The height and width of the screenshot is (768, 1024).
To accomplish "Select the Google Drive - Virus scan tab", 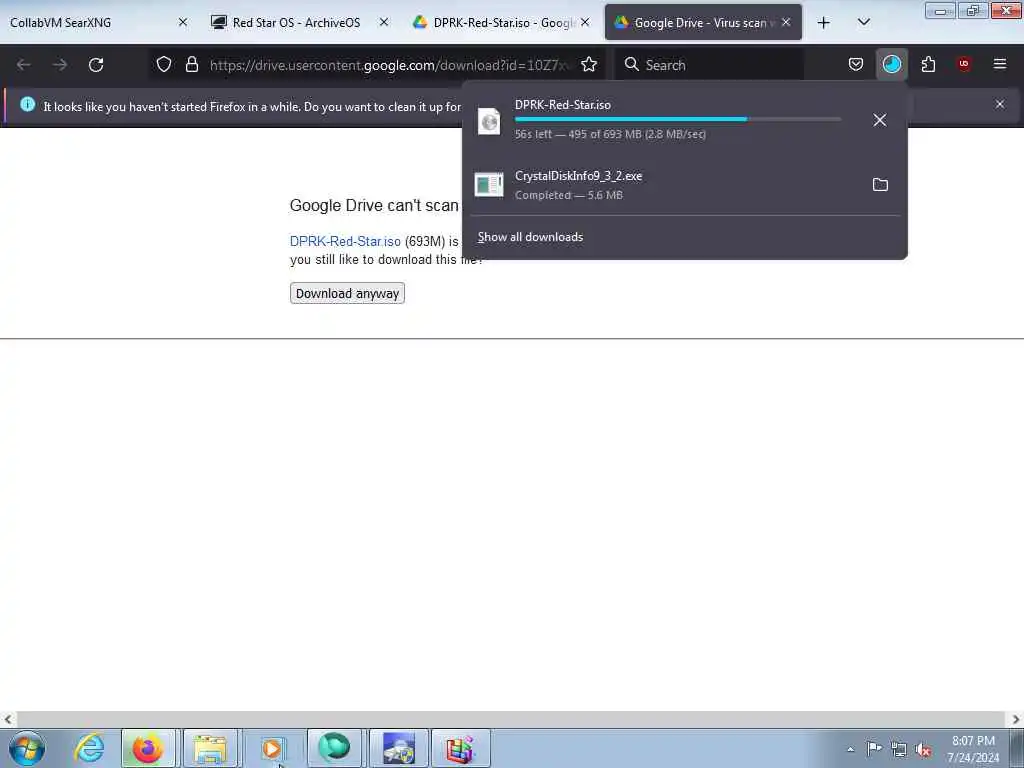I will coord(703,22).
